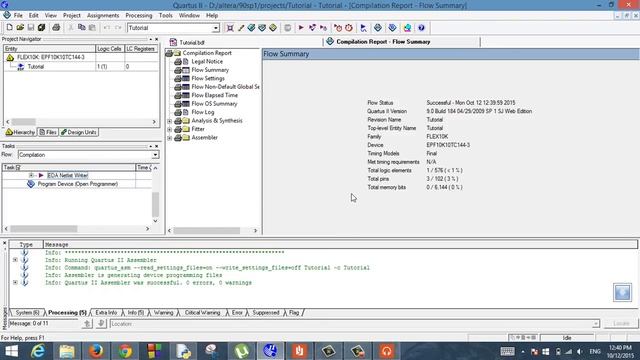
Task: Select Flow Elapsed Time report
Action: [214, 95]
